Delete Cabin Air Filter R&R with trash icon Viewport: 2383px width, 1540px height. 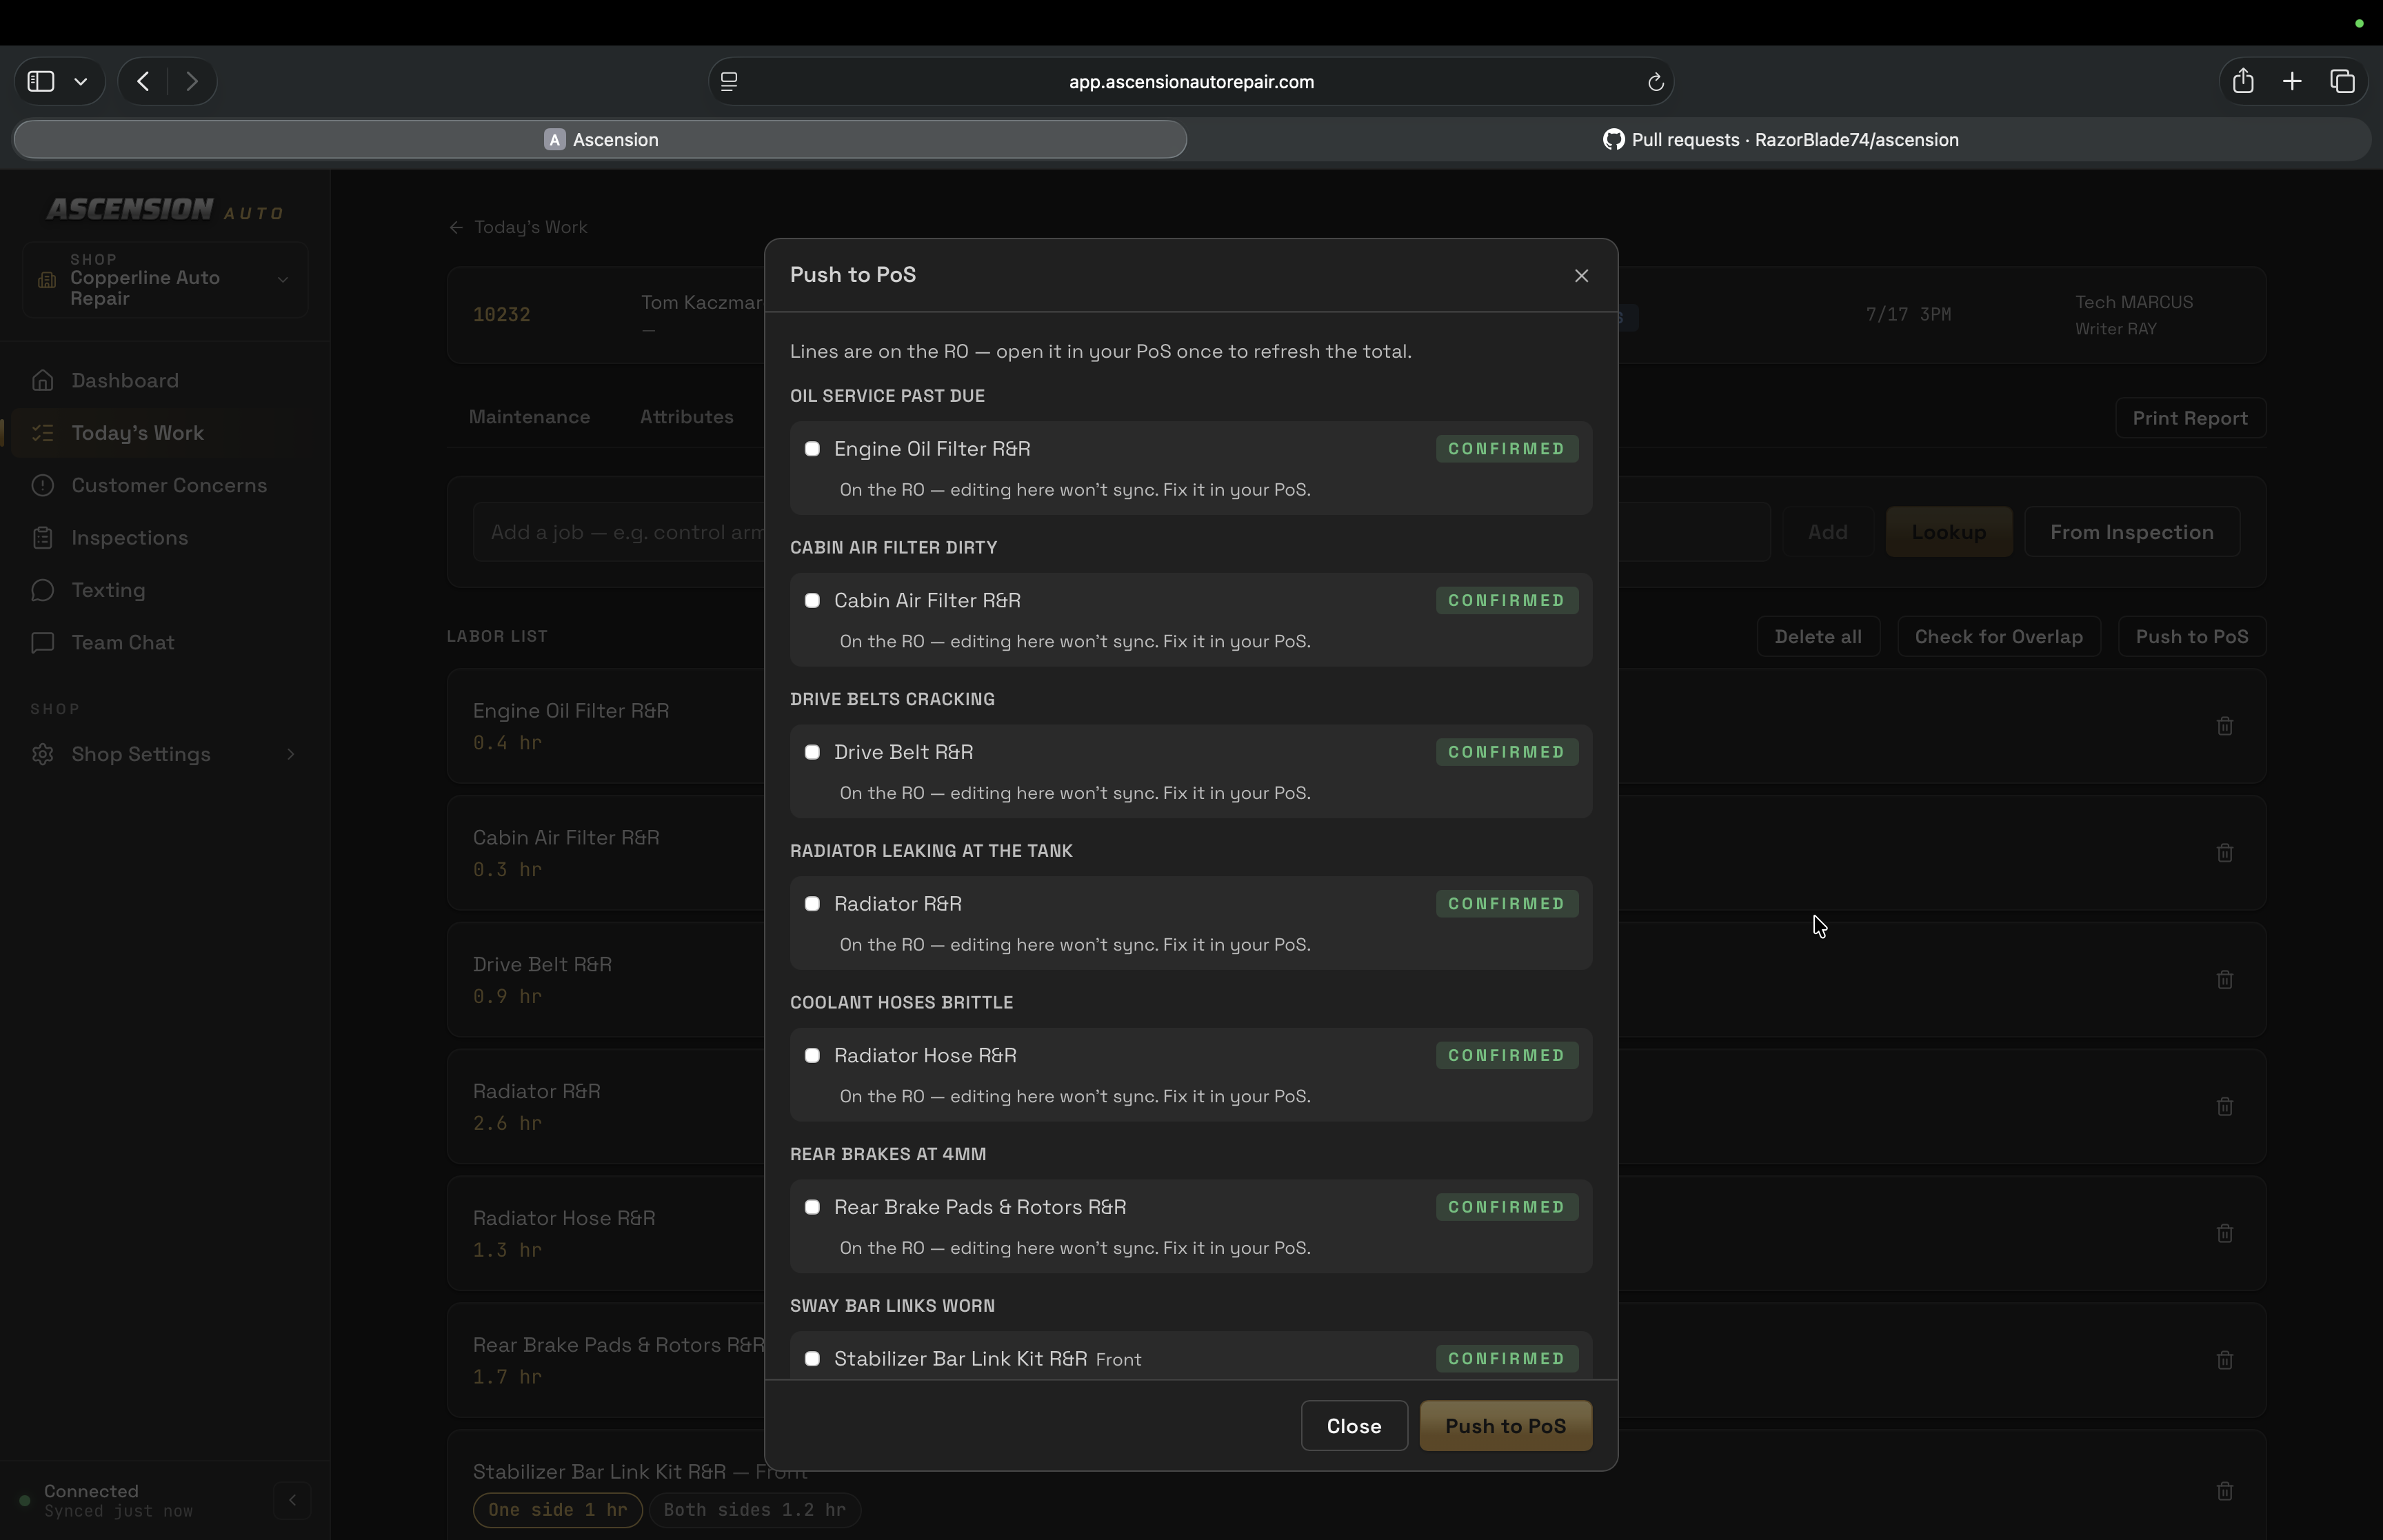(x=2225, y=853)
